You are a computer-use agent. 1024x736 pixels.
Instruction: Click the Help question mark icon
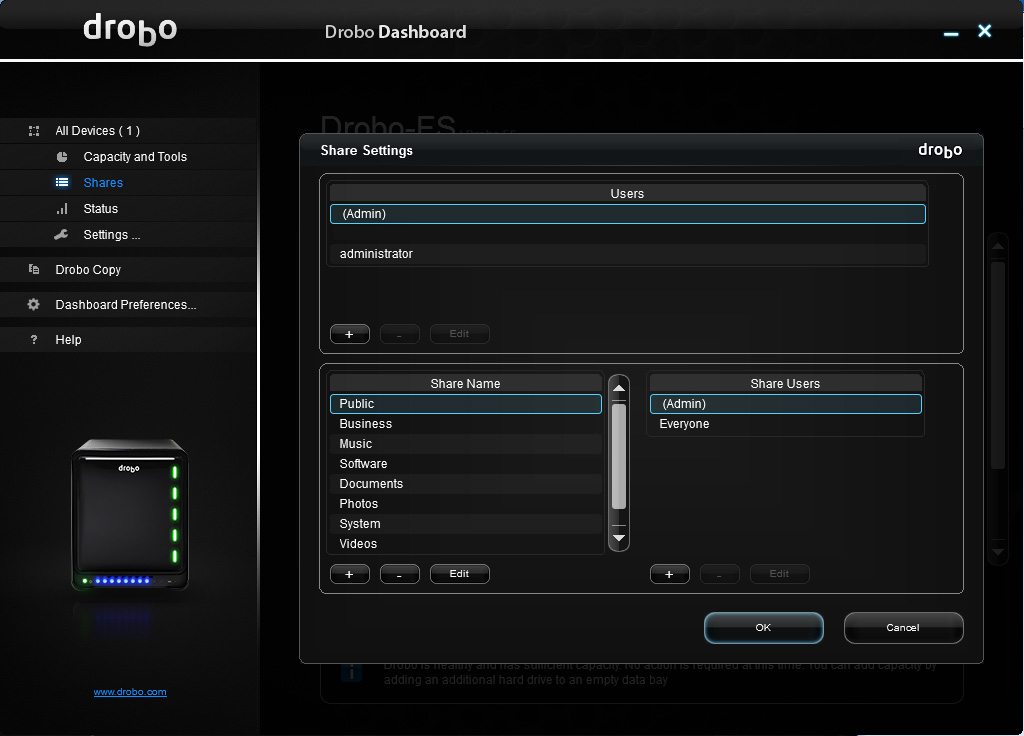point(34,340)
